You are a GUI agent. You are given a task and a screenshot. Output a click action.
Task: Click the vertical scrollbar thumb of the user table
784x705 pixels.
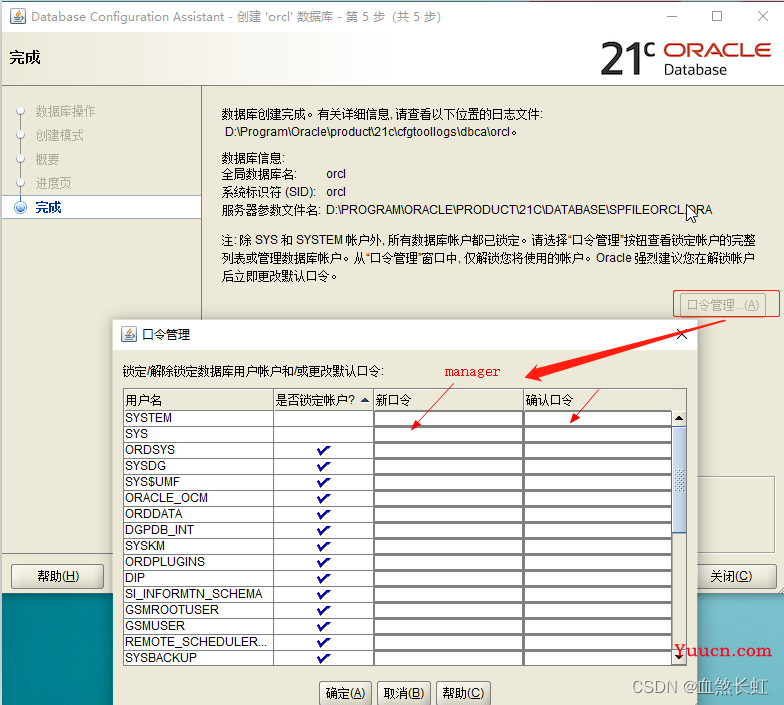pyautogui.click(x=679, y=480)
